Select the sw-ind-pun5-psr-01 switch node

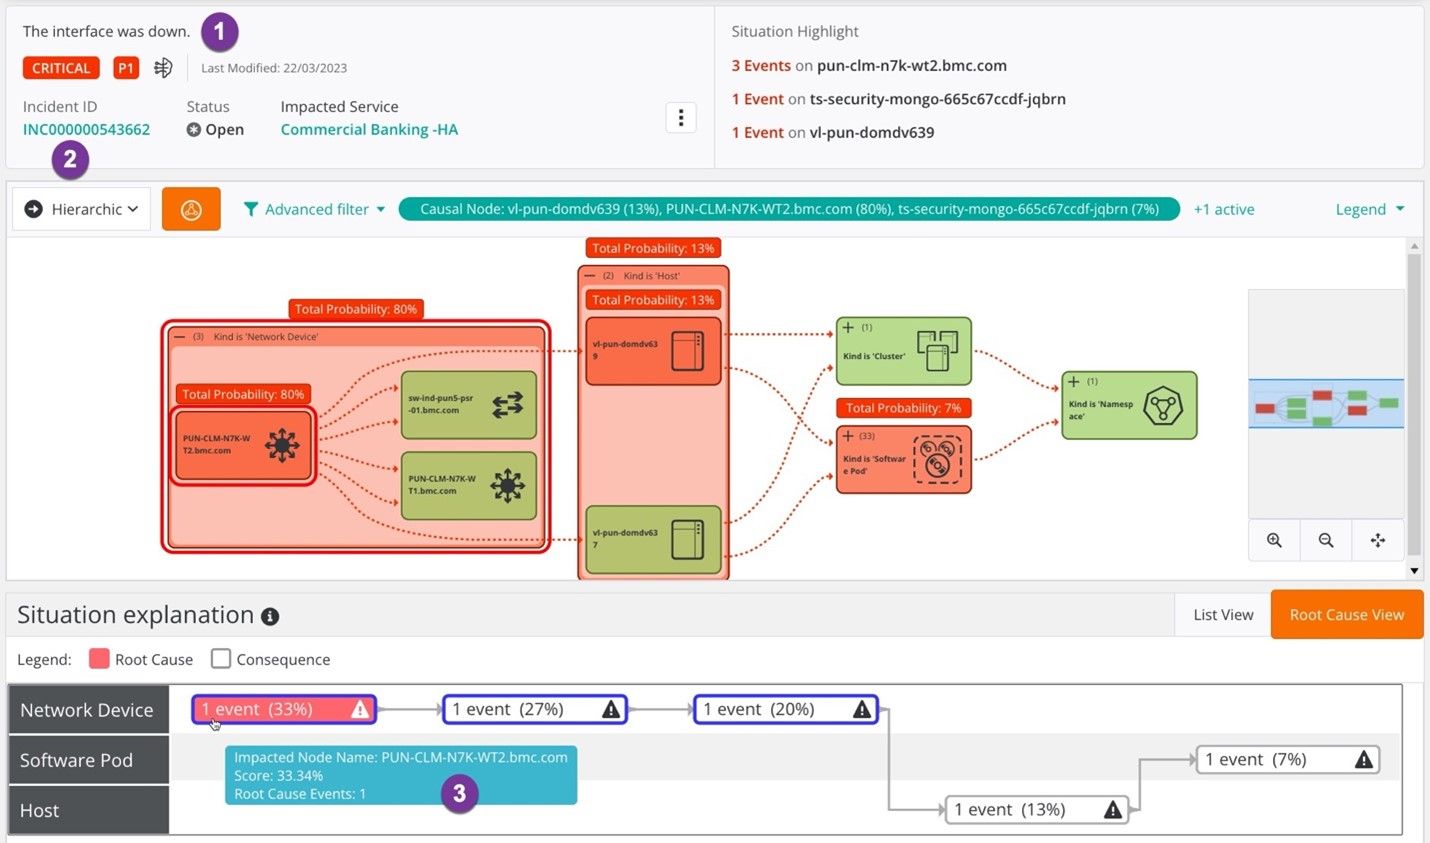468,405
